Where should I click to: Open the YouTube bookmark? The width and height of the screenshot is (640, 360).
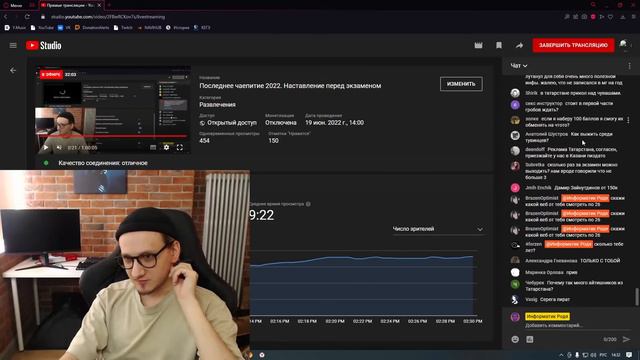click(x=42, y=28)
